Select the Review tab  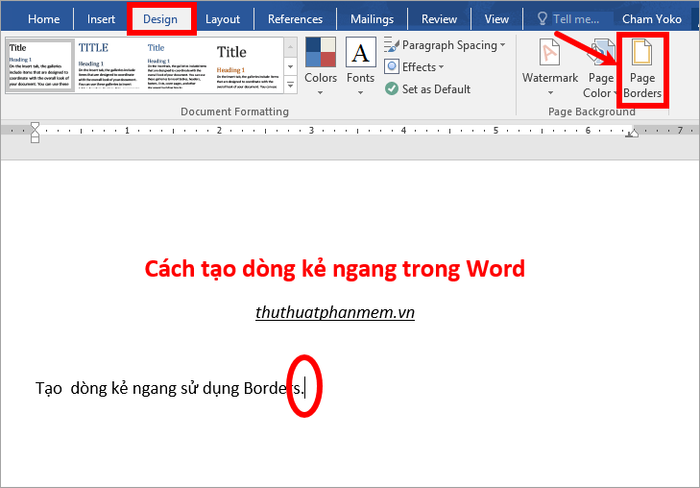tap(439, 18)
